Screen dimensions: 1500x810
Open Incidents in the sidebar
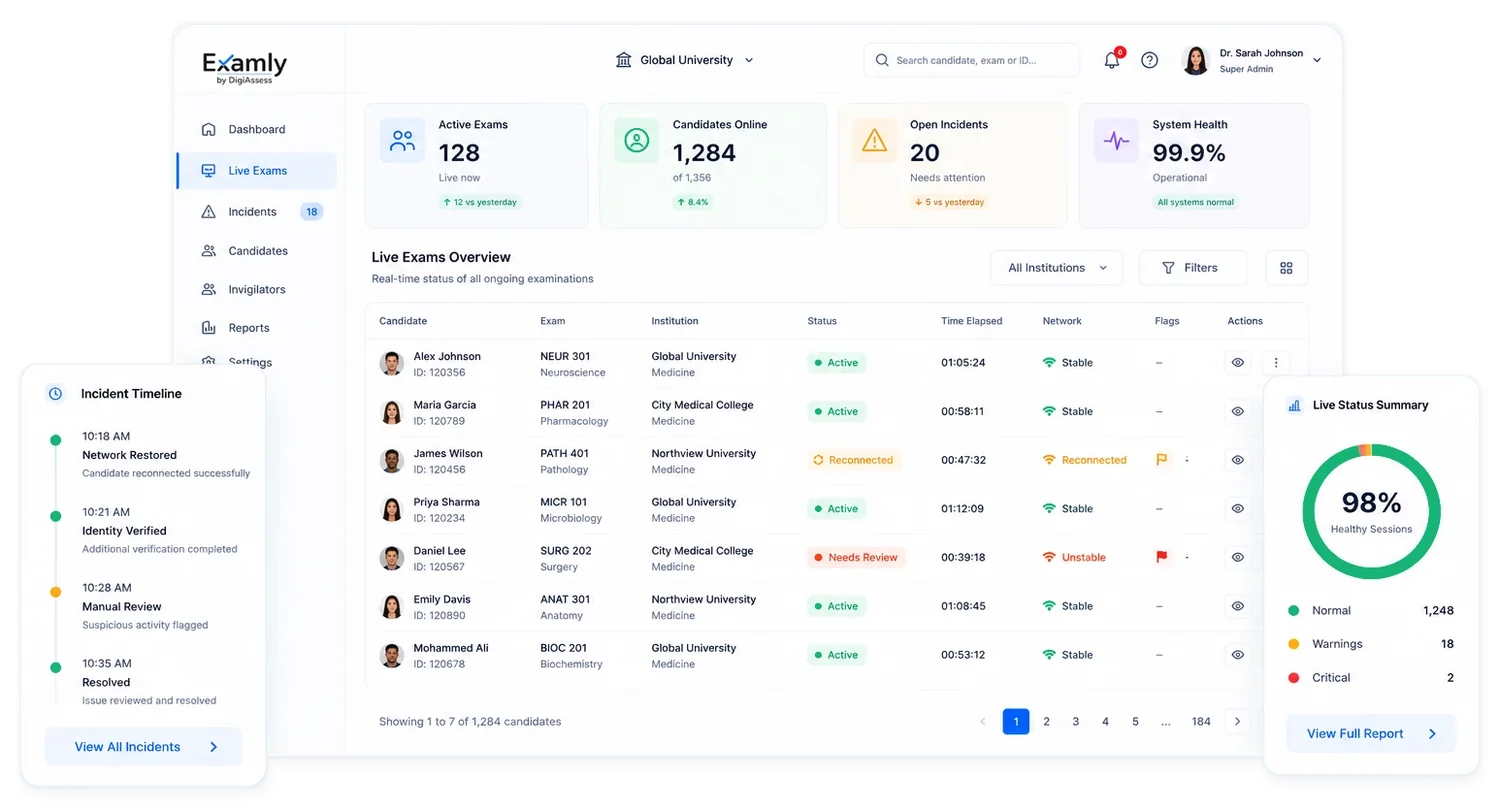[x=256, y=212]
